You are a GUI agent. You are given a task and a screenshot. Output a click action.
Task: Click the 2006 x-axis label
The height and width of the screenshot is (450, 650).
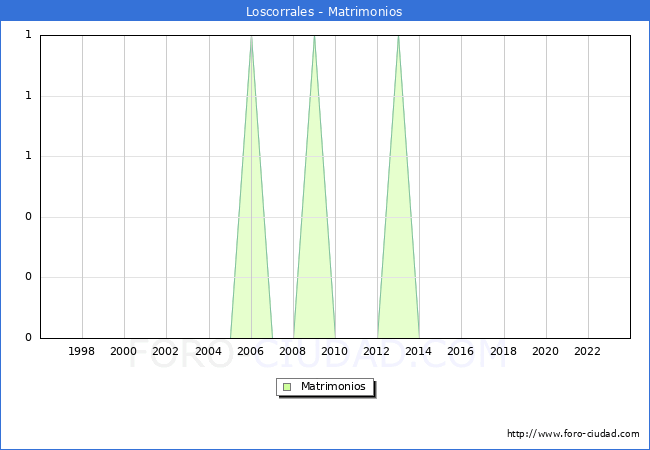(250, 351)
